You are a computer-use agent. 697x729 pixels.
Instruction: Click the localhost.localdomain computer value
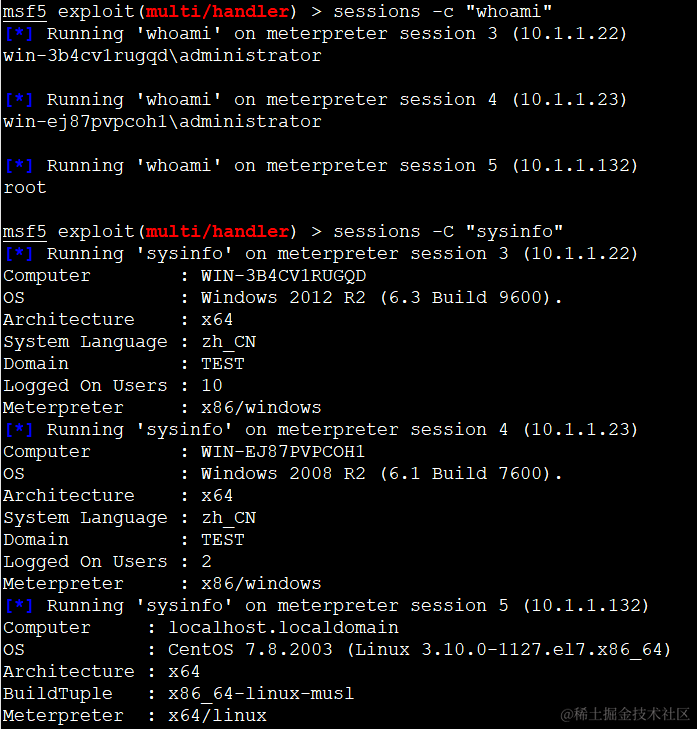point(283,627)
